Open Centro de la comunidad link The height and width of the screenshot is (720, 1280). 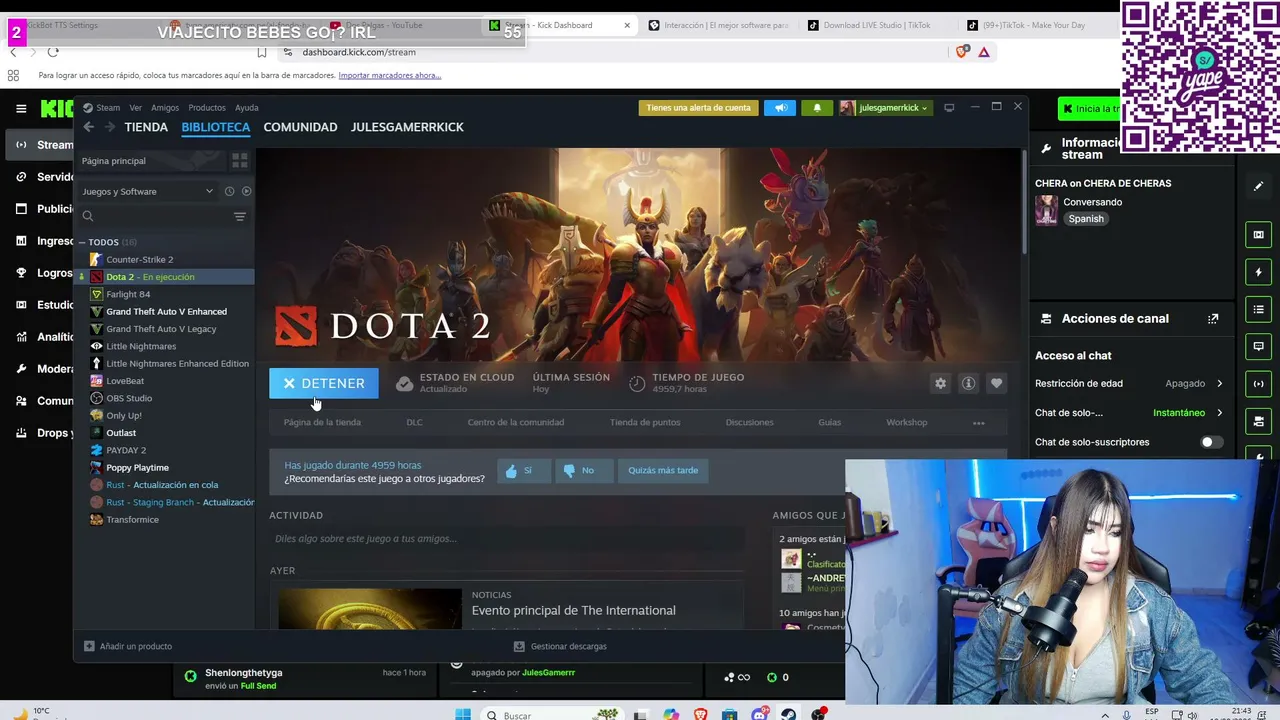coord(516,422)
